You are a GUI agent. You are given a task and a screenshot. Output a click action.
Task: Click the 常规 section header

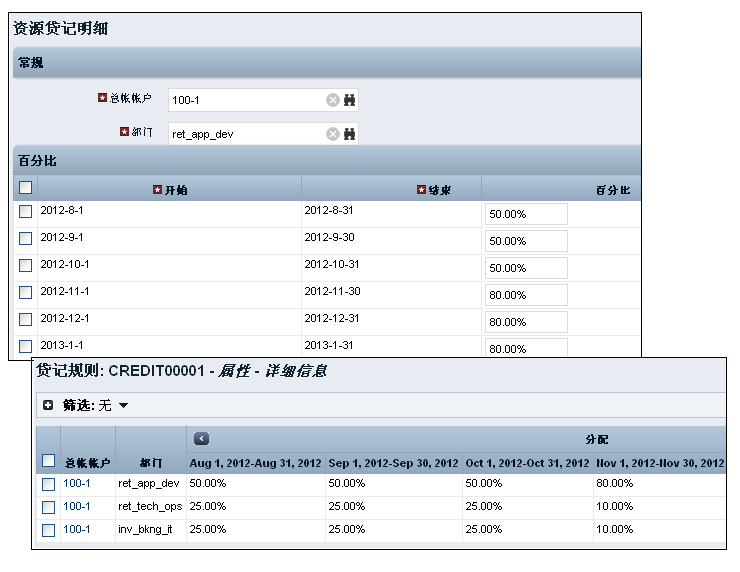tap(327, 62)
